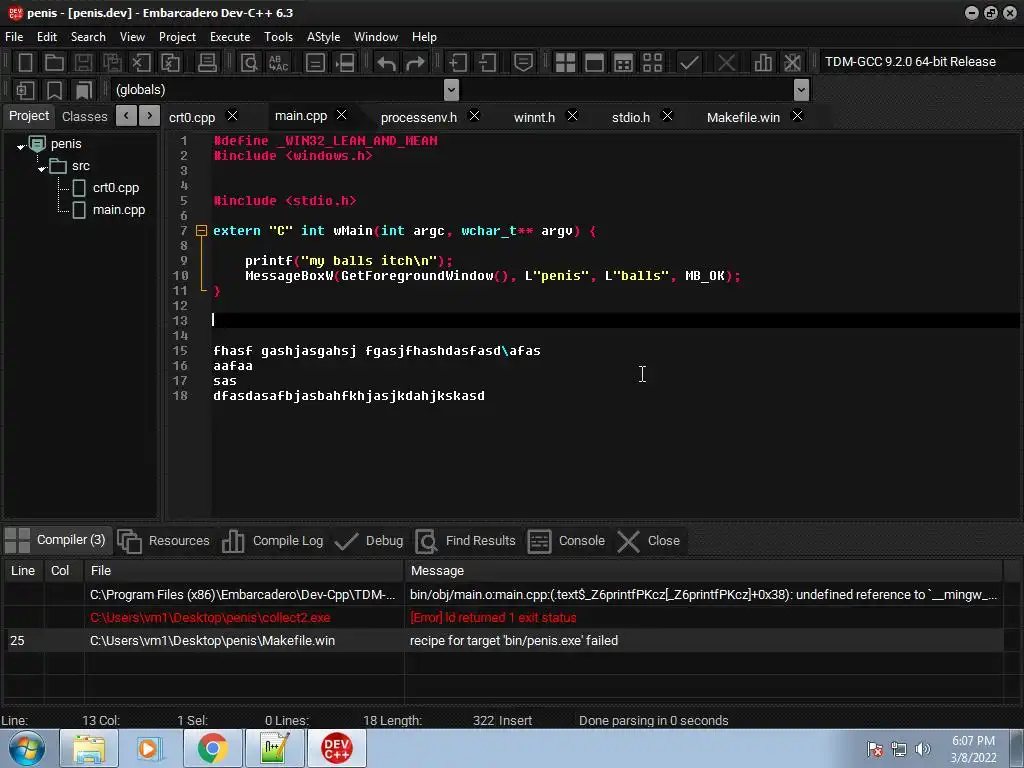Open the Find Results tab
Viewport: 1024px width, 768px height.
tap(466, 541)
